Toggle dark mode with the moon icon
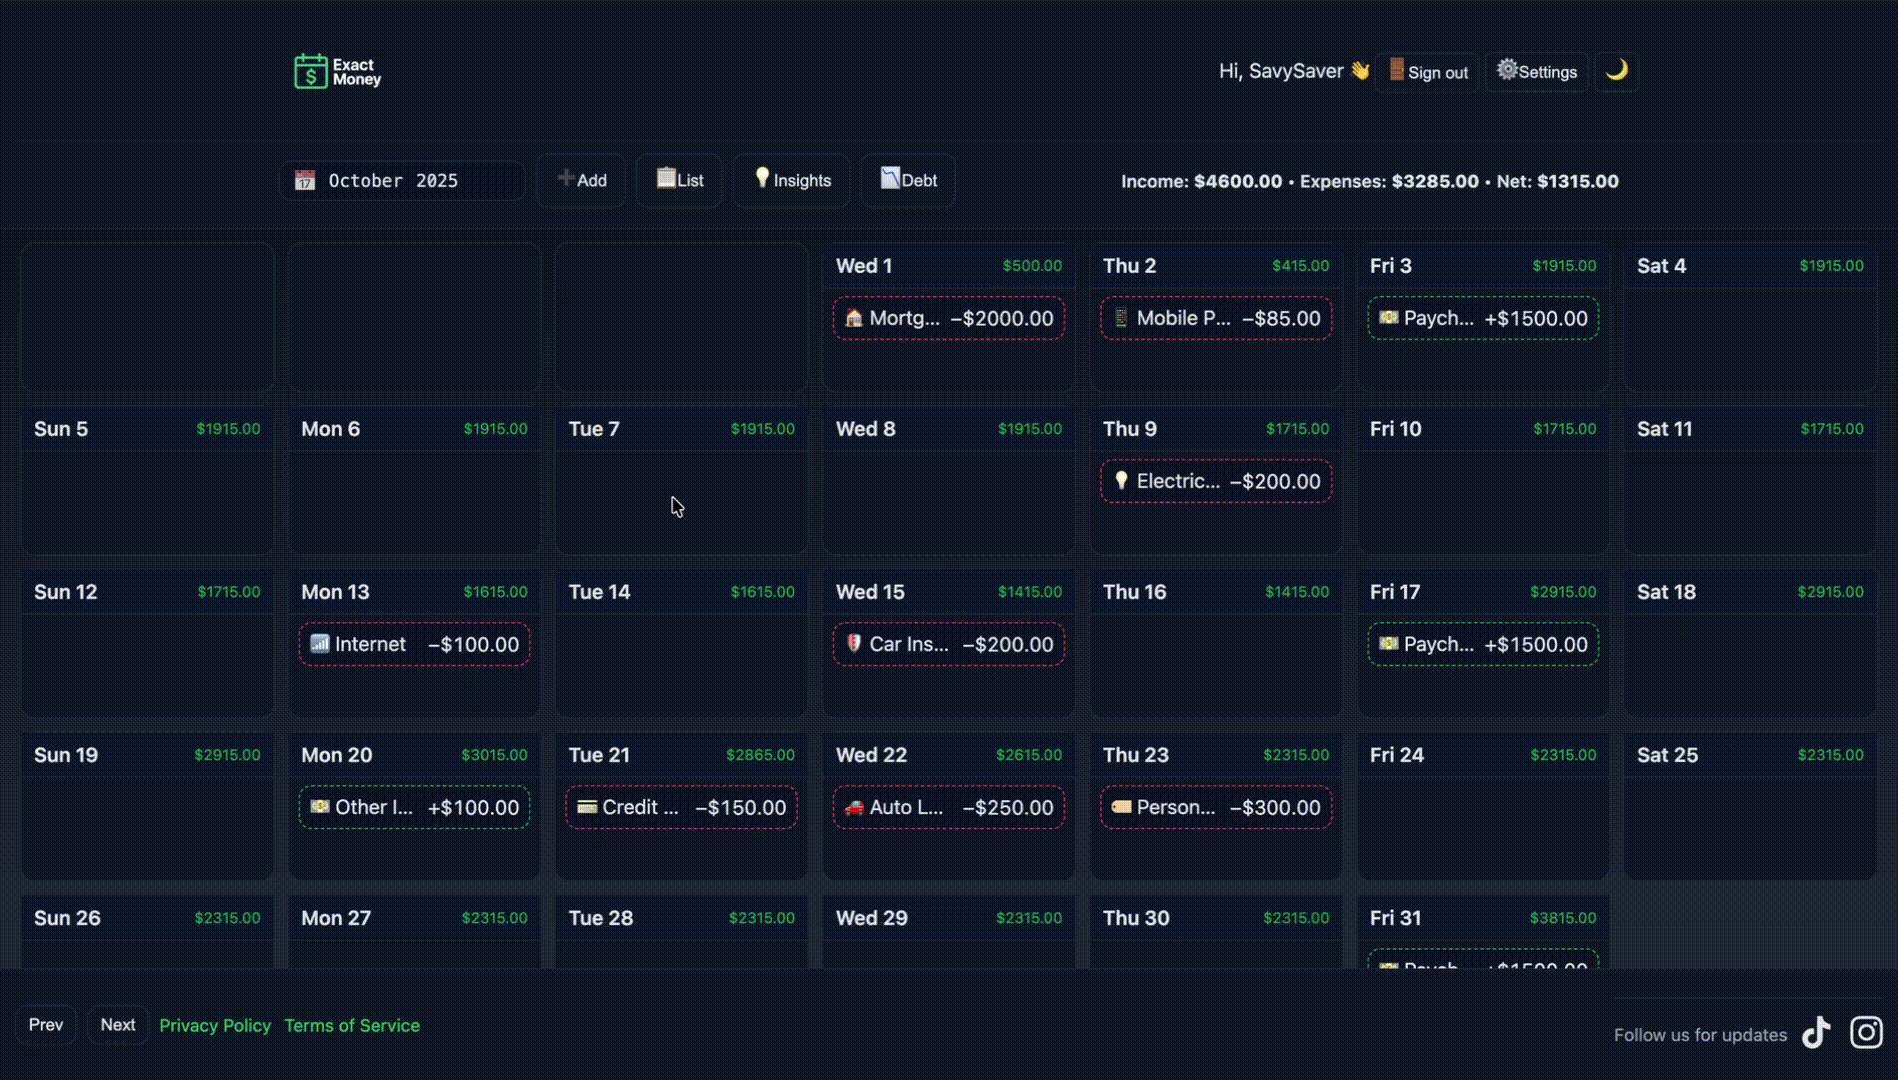Screen dimensions: 1898x1080 pyautogui.click(x=1616, y=71)
